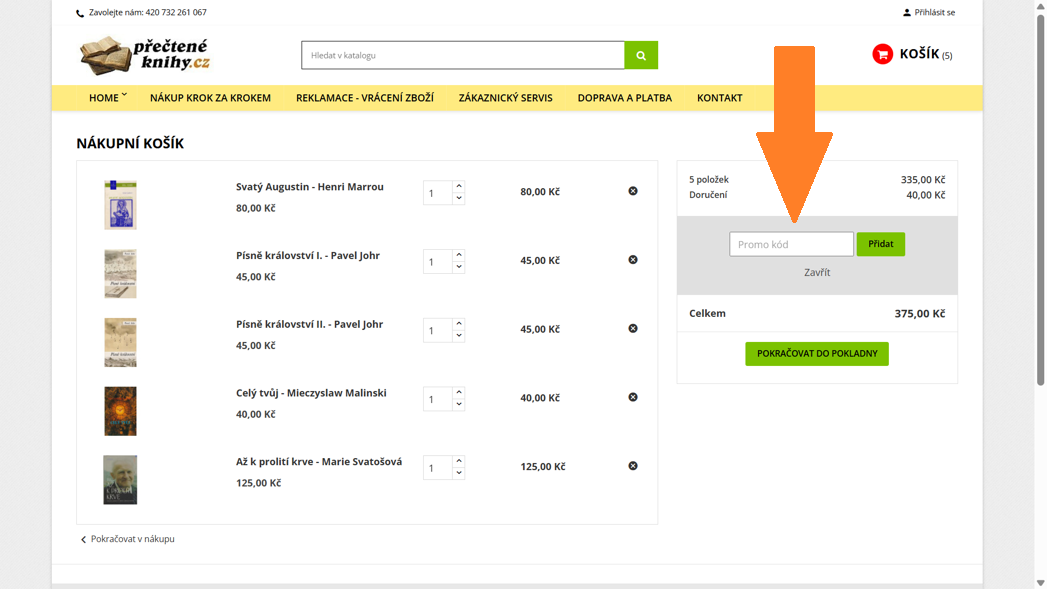Viewport: 1047px width, 589px height.
Task: Open Písně království II. cover thumbnail
Action: pos(120,343)
